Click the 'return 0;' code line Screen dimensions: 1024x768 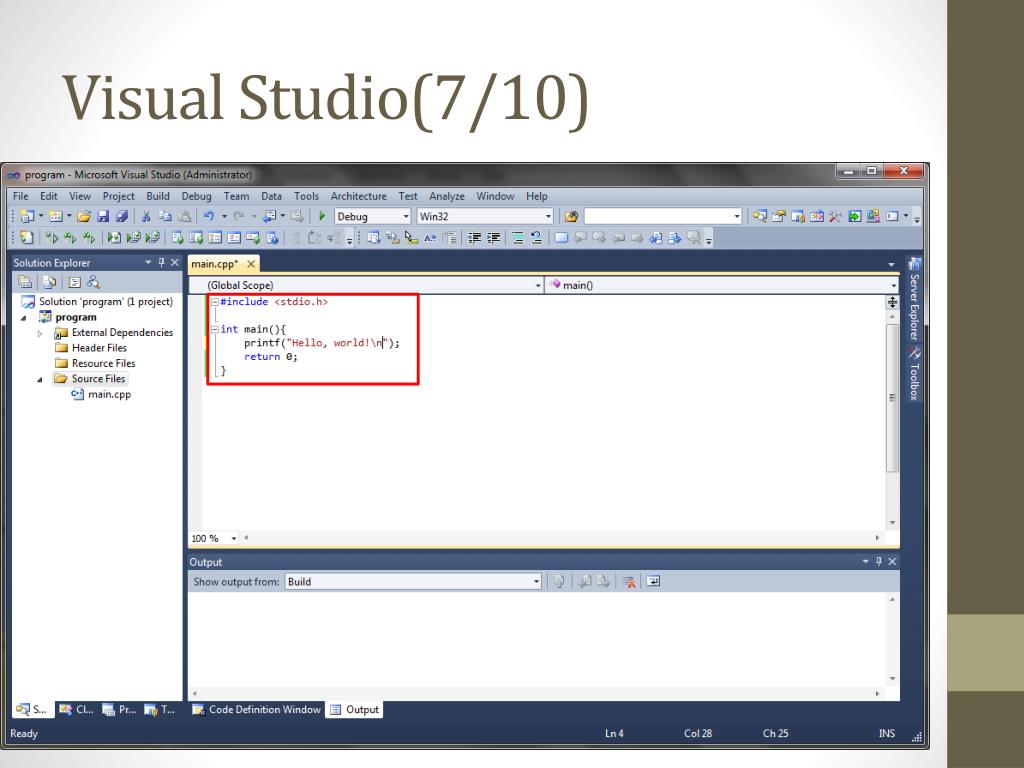pyautogui.click(x=270, y=357)
